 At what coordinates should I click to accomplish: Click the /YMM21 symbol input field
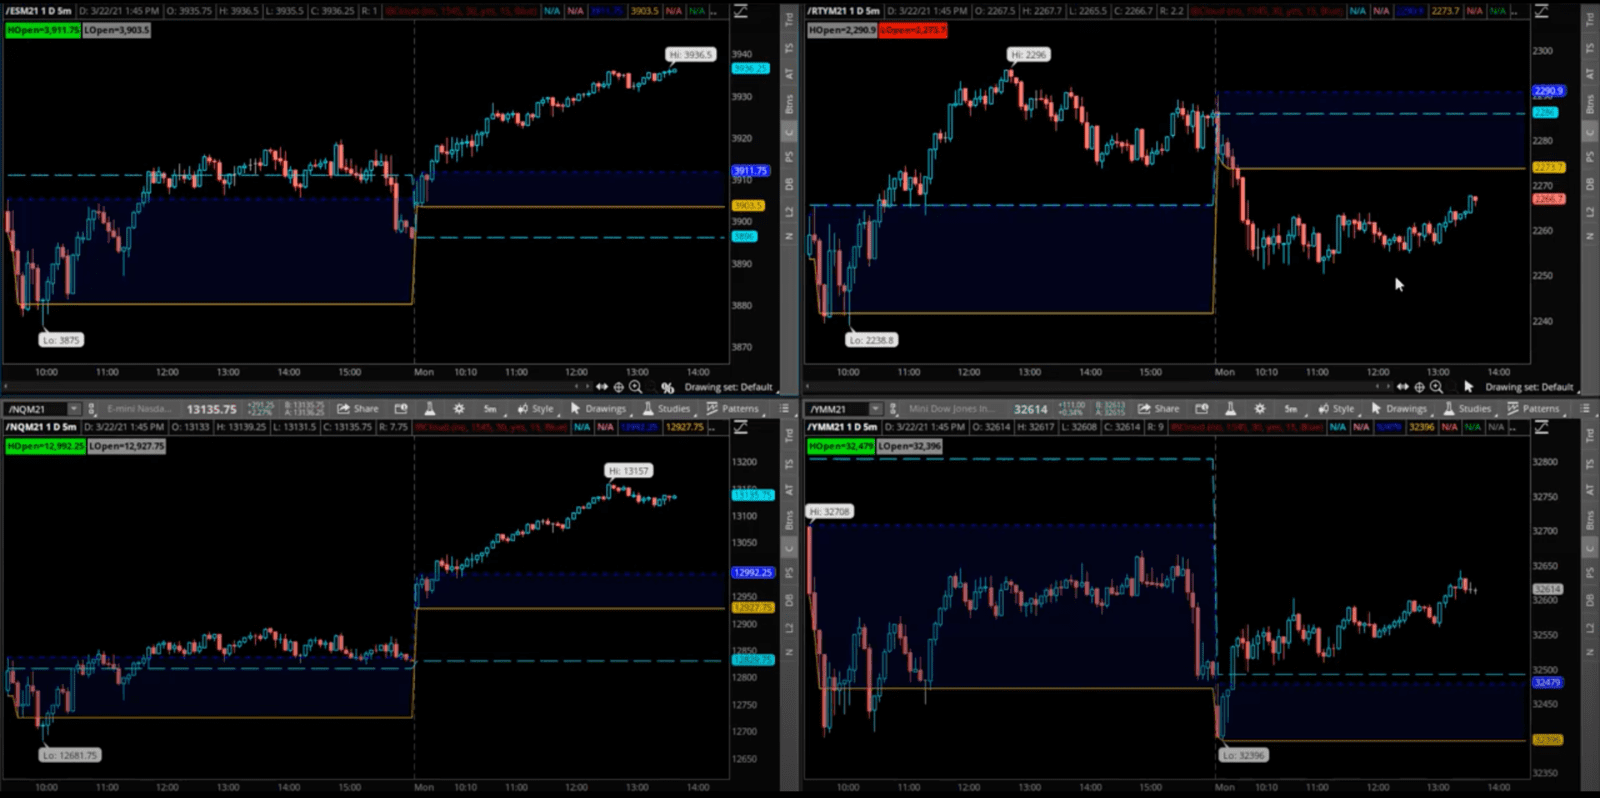tap(837, 409)
